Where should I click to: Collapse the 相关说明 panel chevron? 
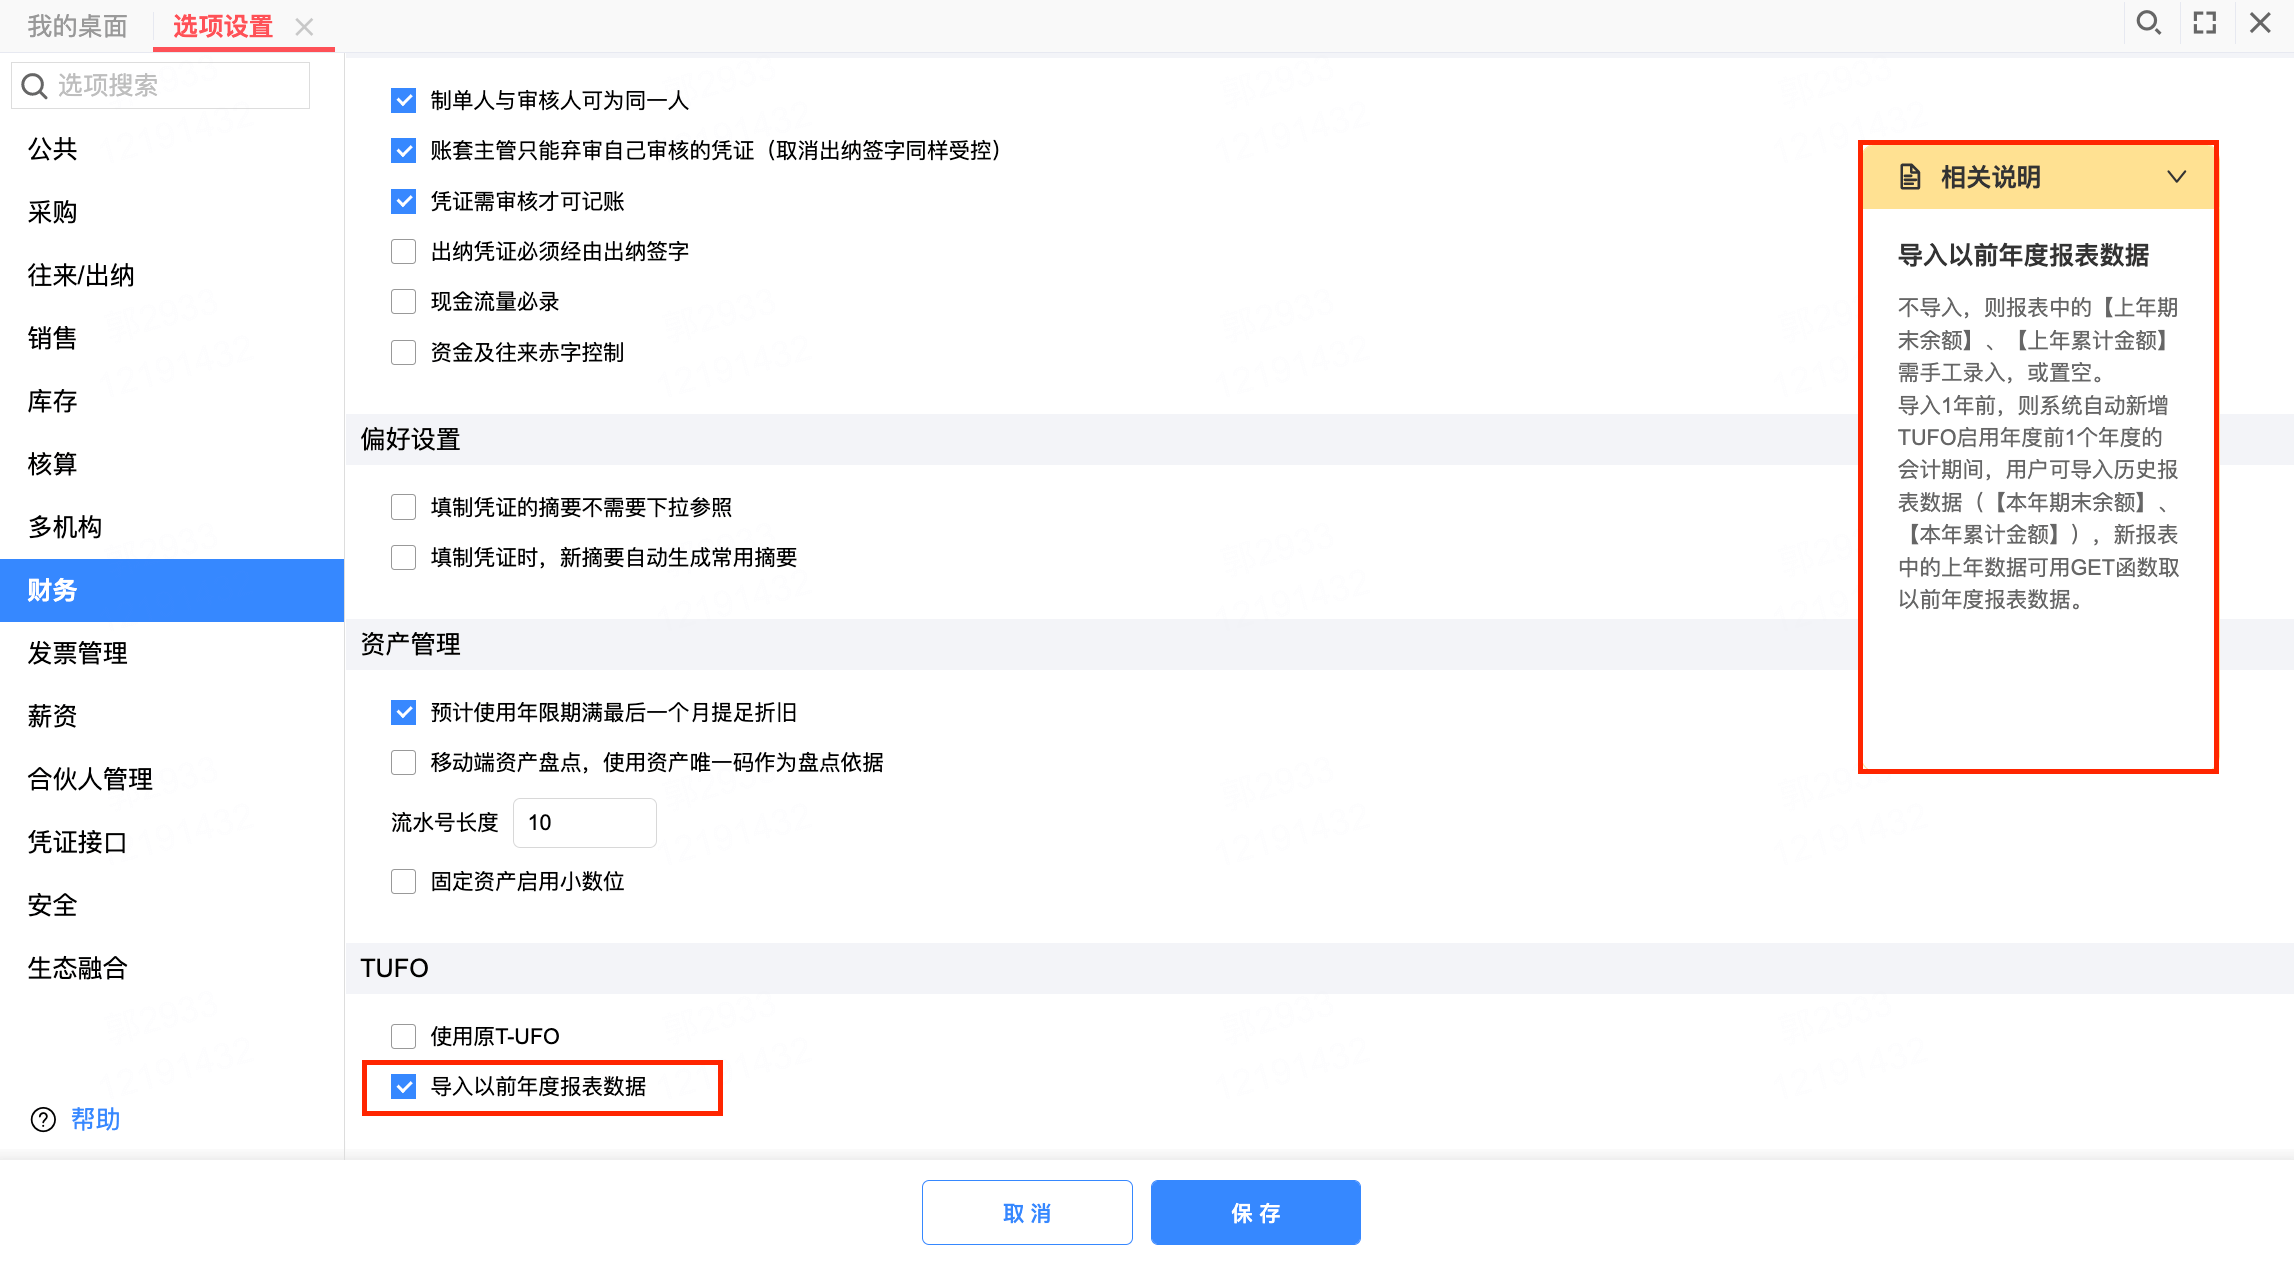(x=2176, y=177)
